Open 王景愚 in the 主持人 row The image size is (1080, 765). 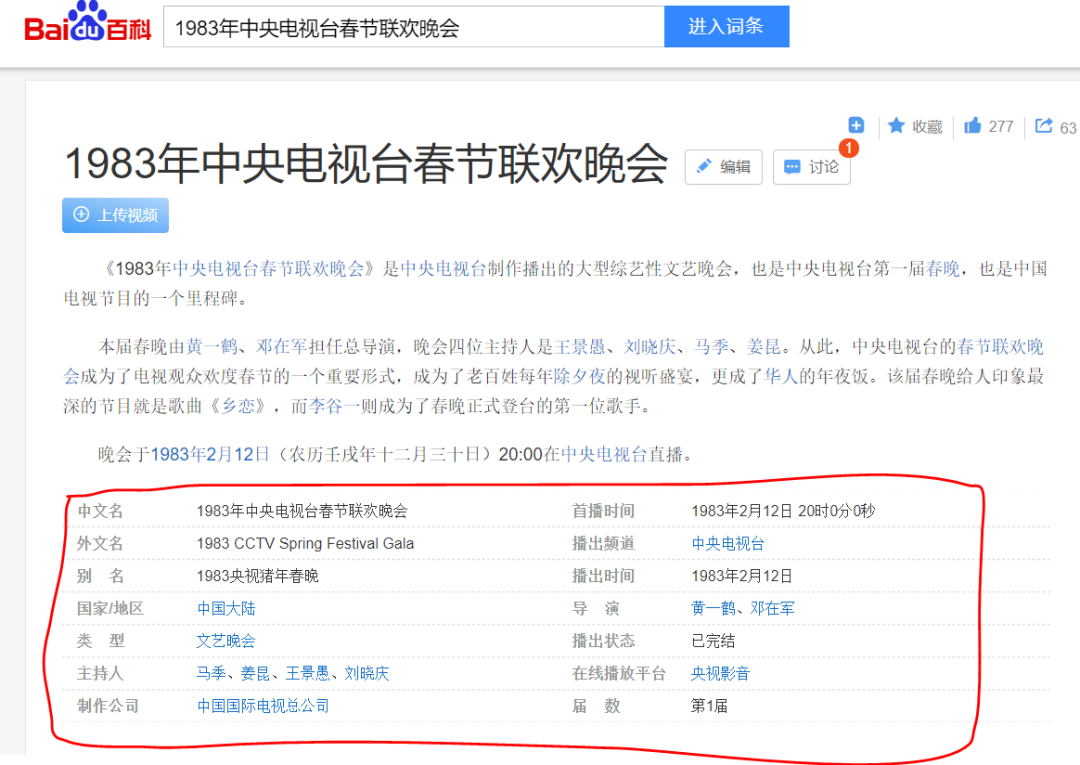point(307,673)
